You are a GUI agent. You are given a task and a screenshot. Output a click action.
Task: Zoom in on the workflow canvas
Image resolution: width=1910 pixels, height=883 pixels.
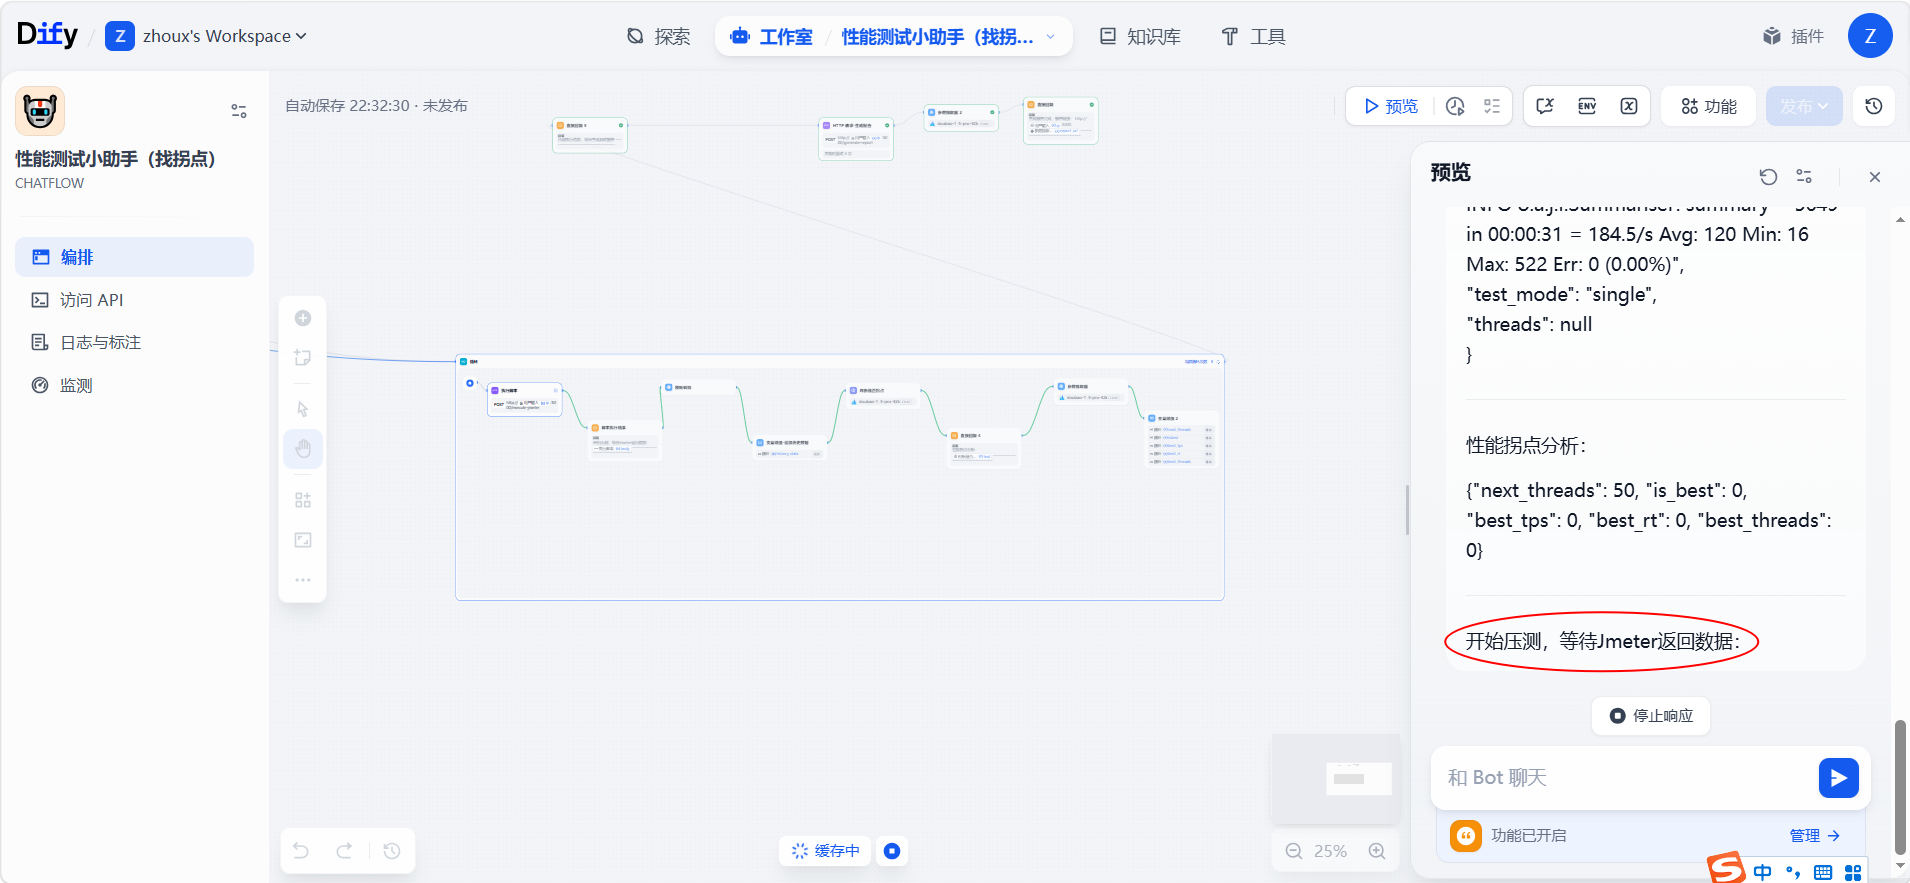pos(1377,851)
